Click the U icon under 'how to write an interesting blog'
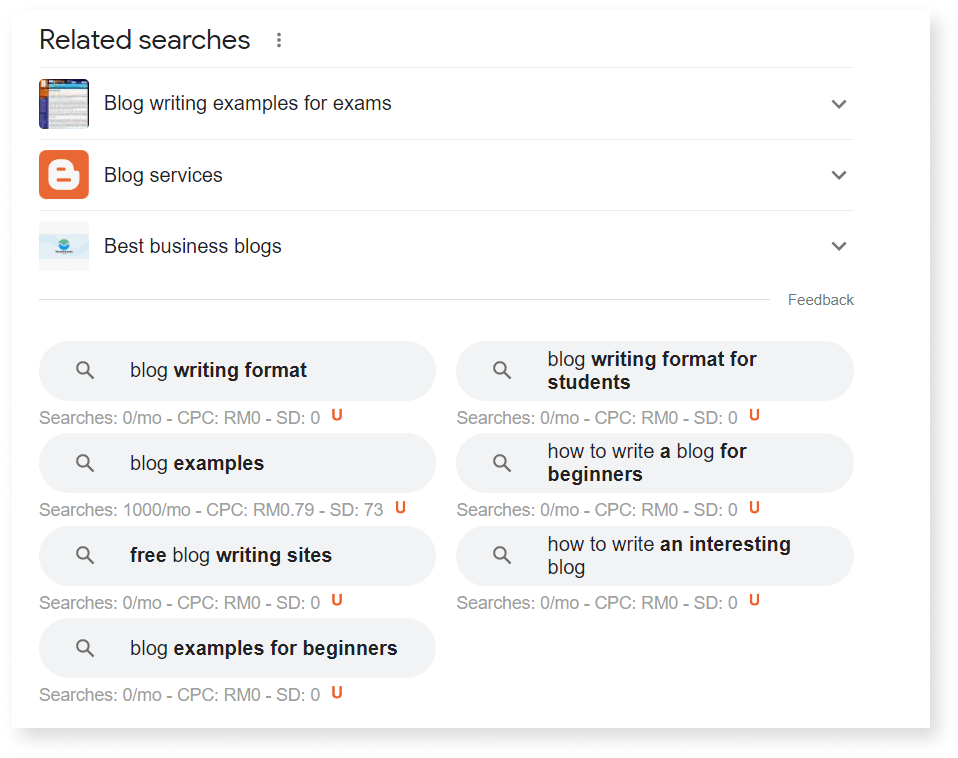The image size is (958, 758). pos(754,600)
